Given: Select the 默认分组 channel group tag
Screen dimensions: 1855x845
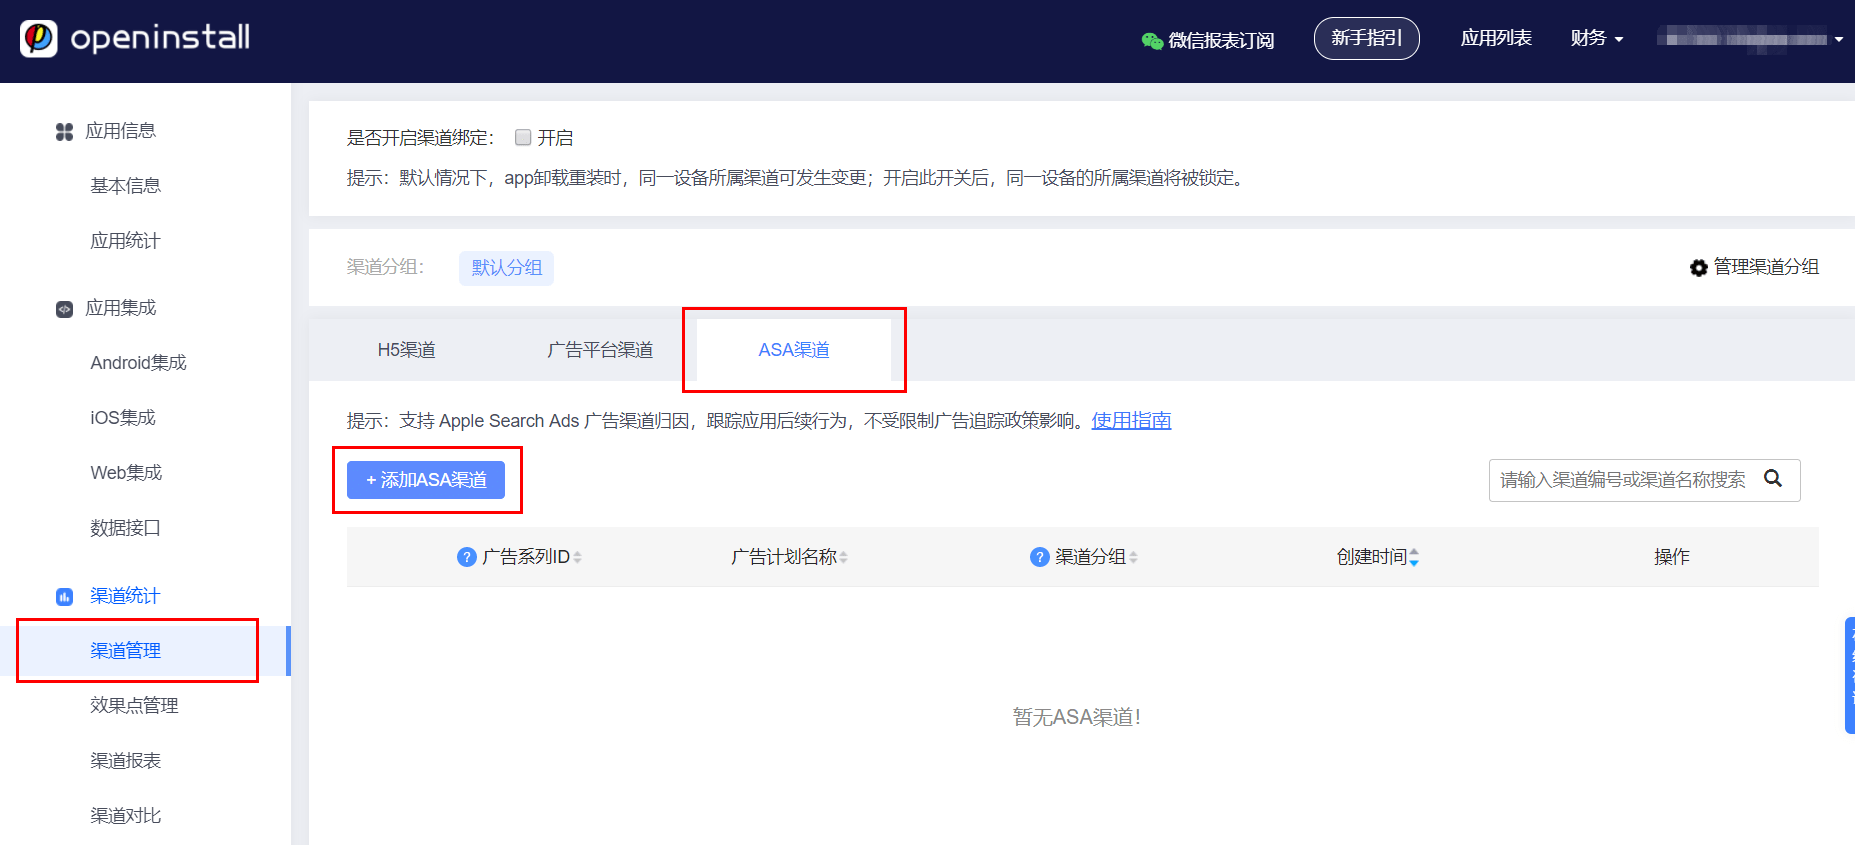Looking at the screenshot, I should pyautogui.click(x=506, y=268).
